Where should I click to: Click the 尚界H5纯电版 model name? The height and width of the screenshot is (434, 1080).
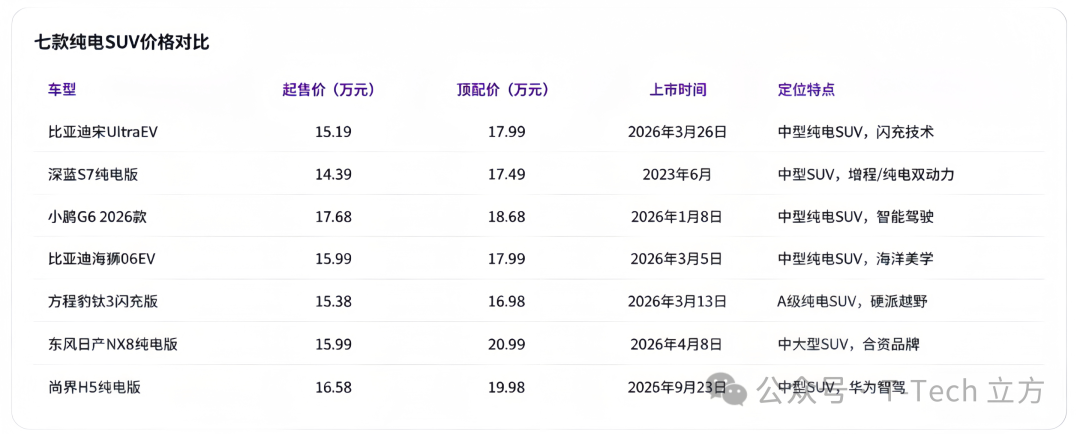[94, 387]
